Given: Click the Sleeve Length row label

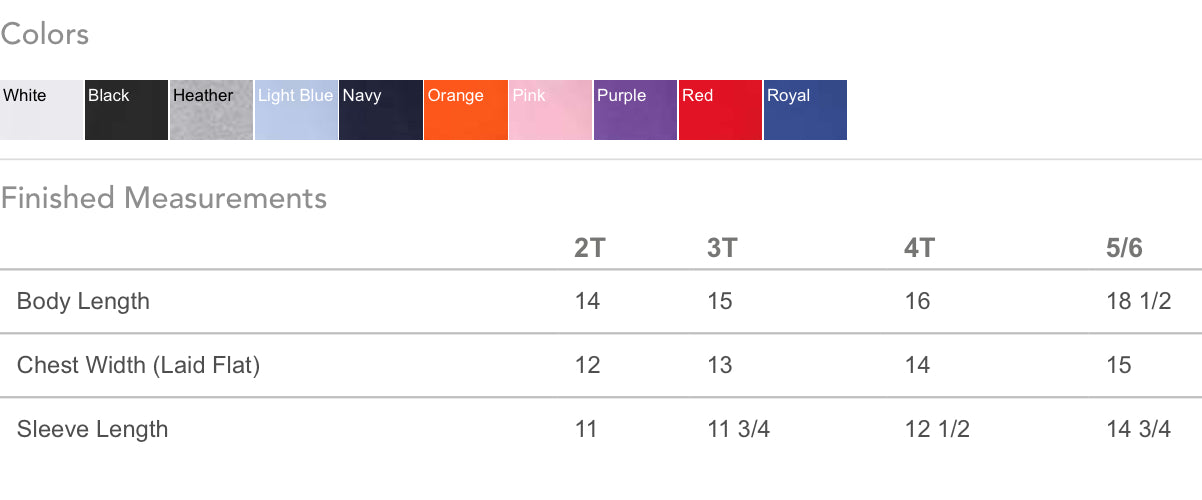Looking at the screenshot, I should click(x=92, y=429).
